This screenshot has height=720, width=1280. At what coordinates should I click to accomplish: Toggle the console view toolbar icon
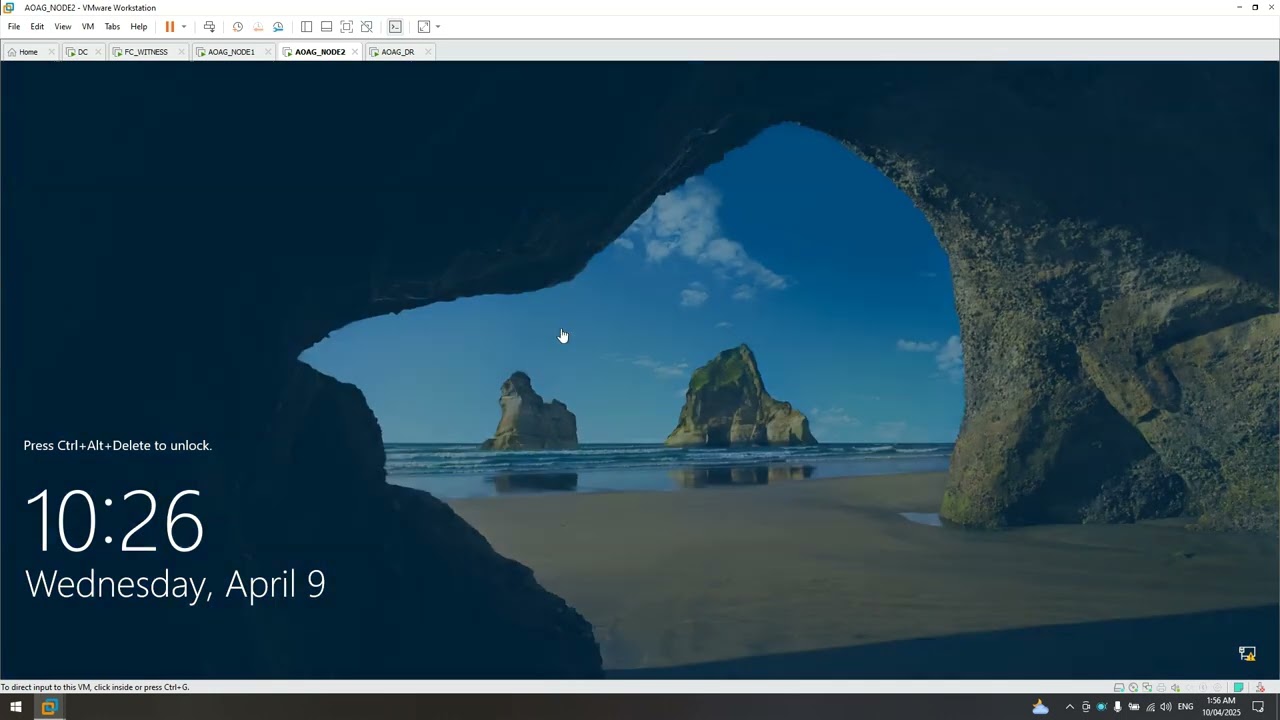395,27
